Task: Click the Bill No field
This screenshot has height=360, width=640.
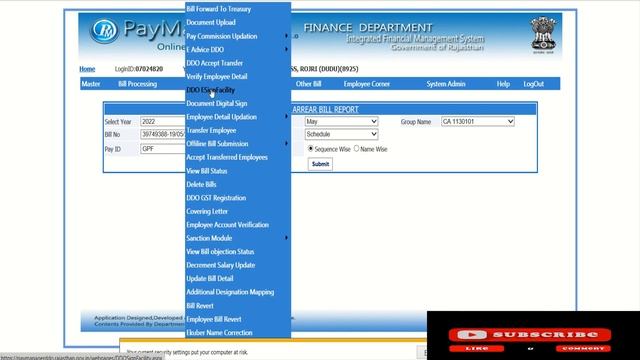Action: click(x=163, y=134)
